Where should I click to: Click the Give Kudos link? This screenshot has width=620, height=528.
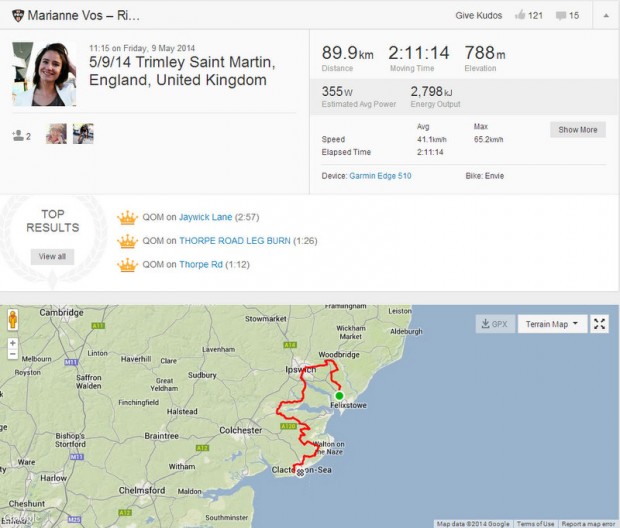pyautogui.click(x=475, y=16)
